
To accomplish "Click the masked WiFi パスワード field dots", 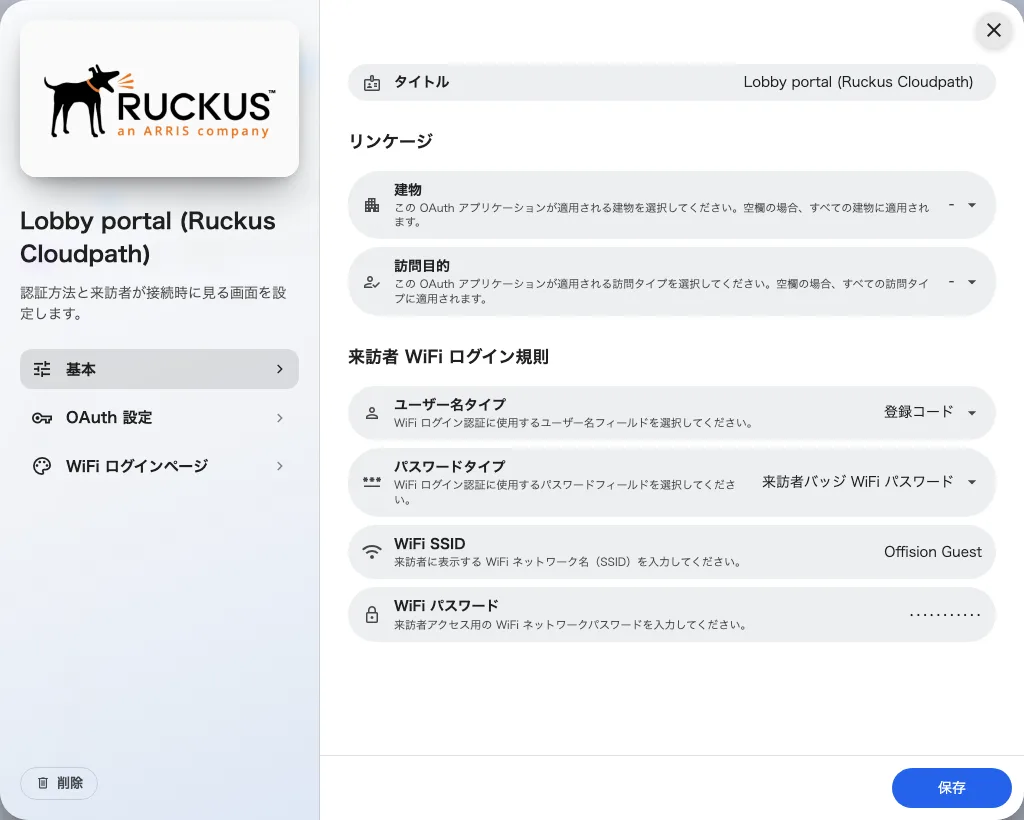I will [x=945, y=614].
